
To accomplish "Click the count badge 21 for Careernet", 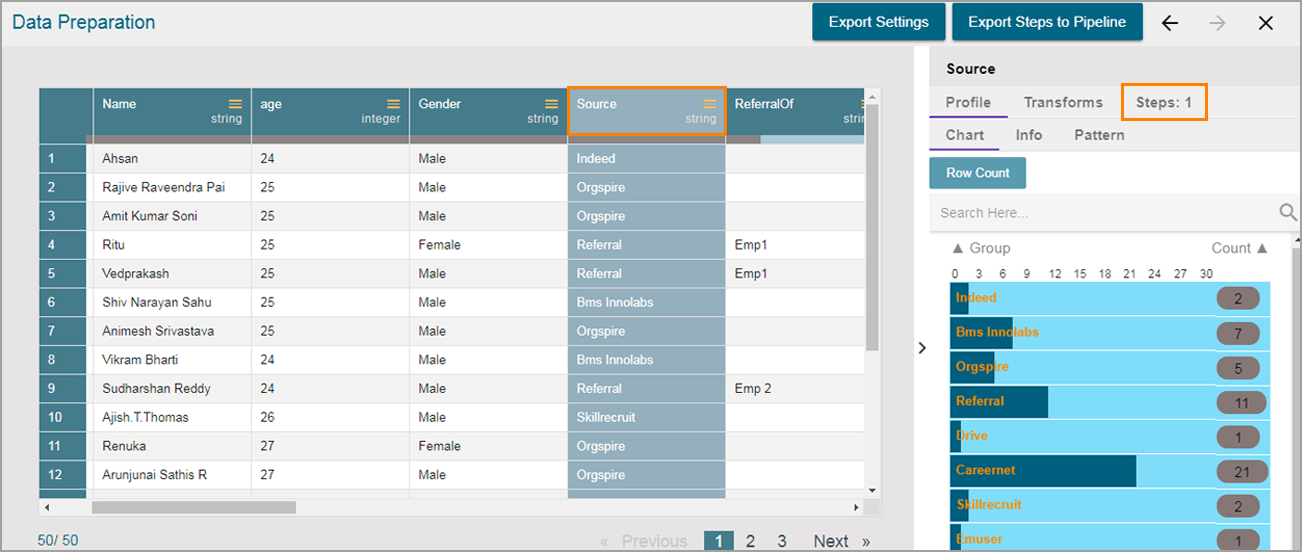I will click(x=1241, y=471).
